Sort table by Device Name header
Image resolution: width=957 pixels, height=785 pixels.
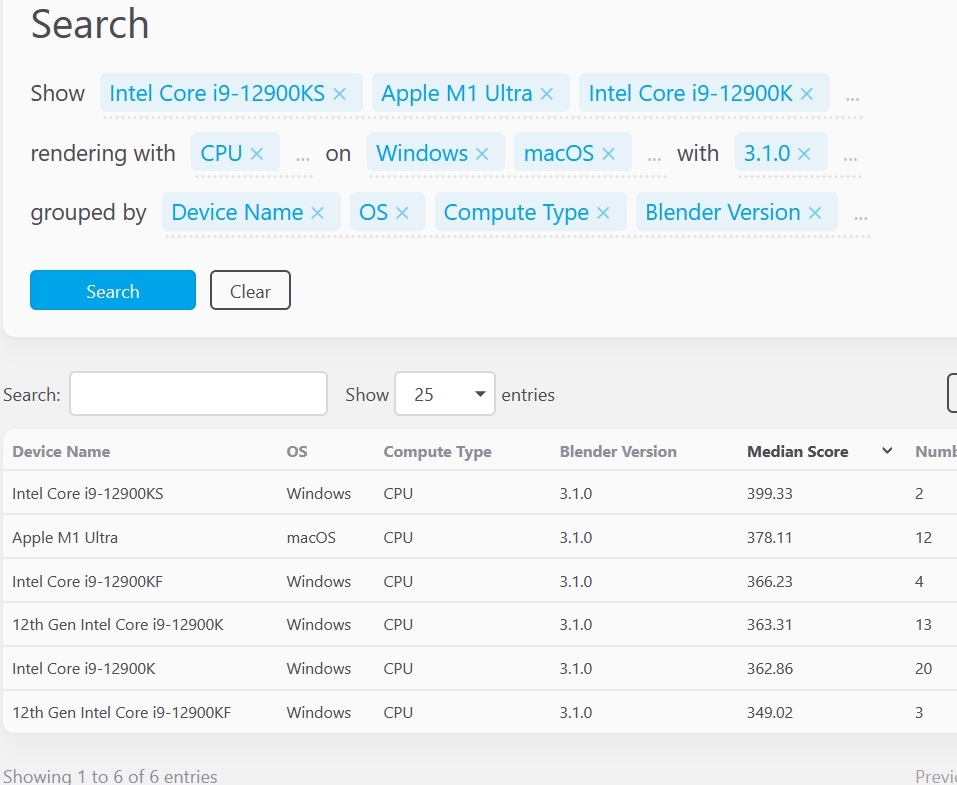(61, 452)
